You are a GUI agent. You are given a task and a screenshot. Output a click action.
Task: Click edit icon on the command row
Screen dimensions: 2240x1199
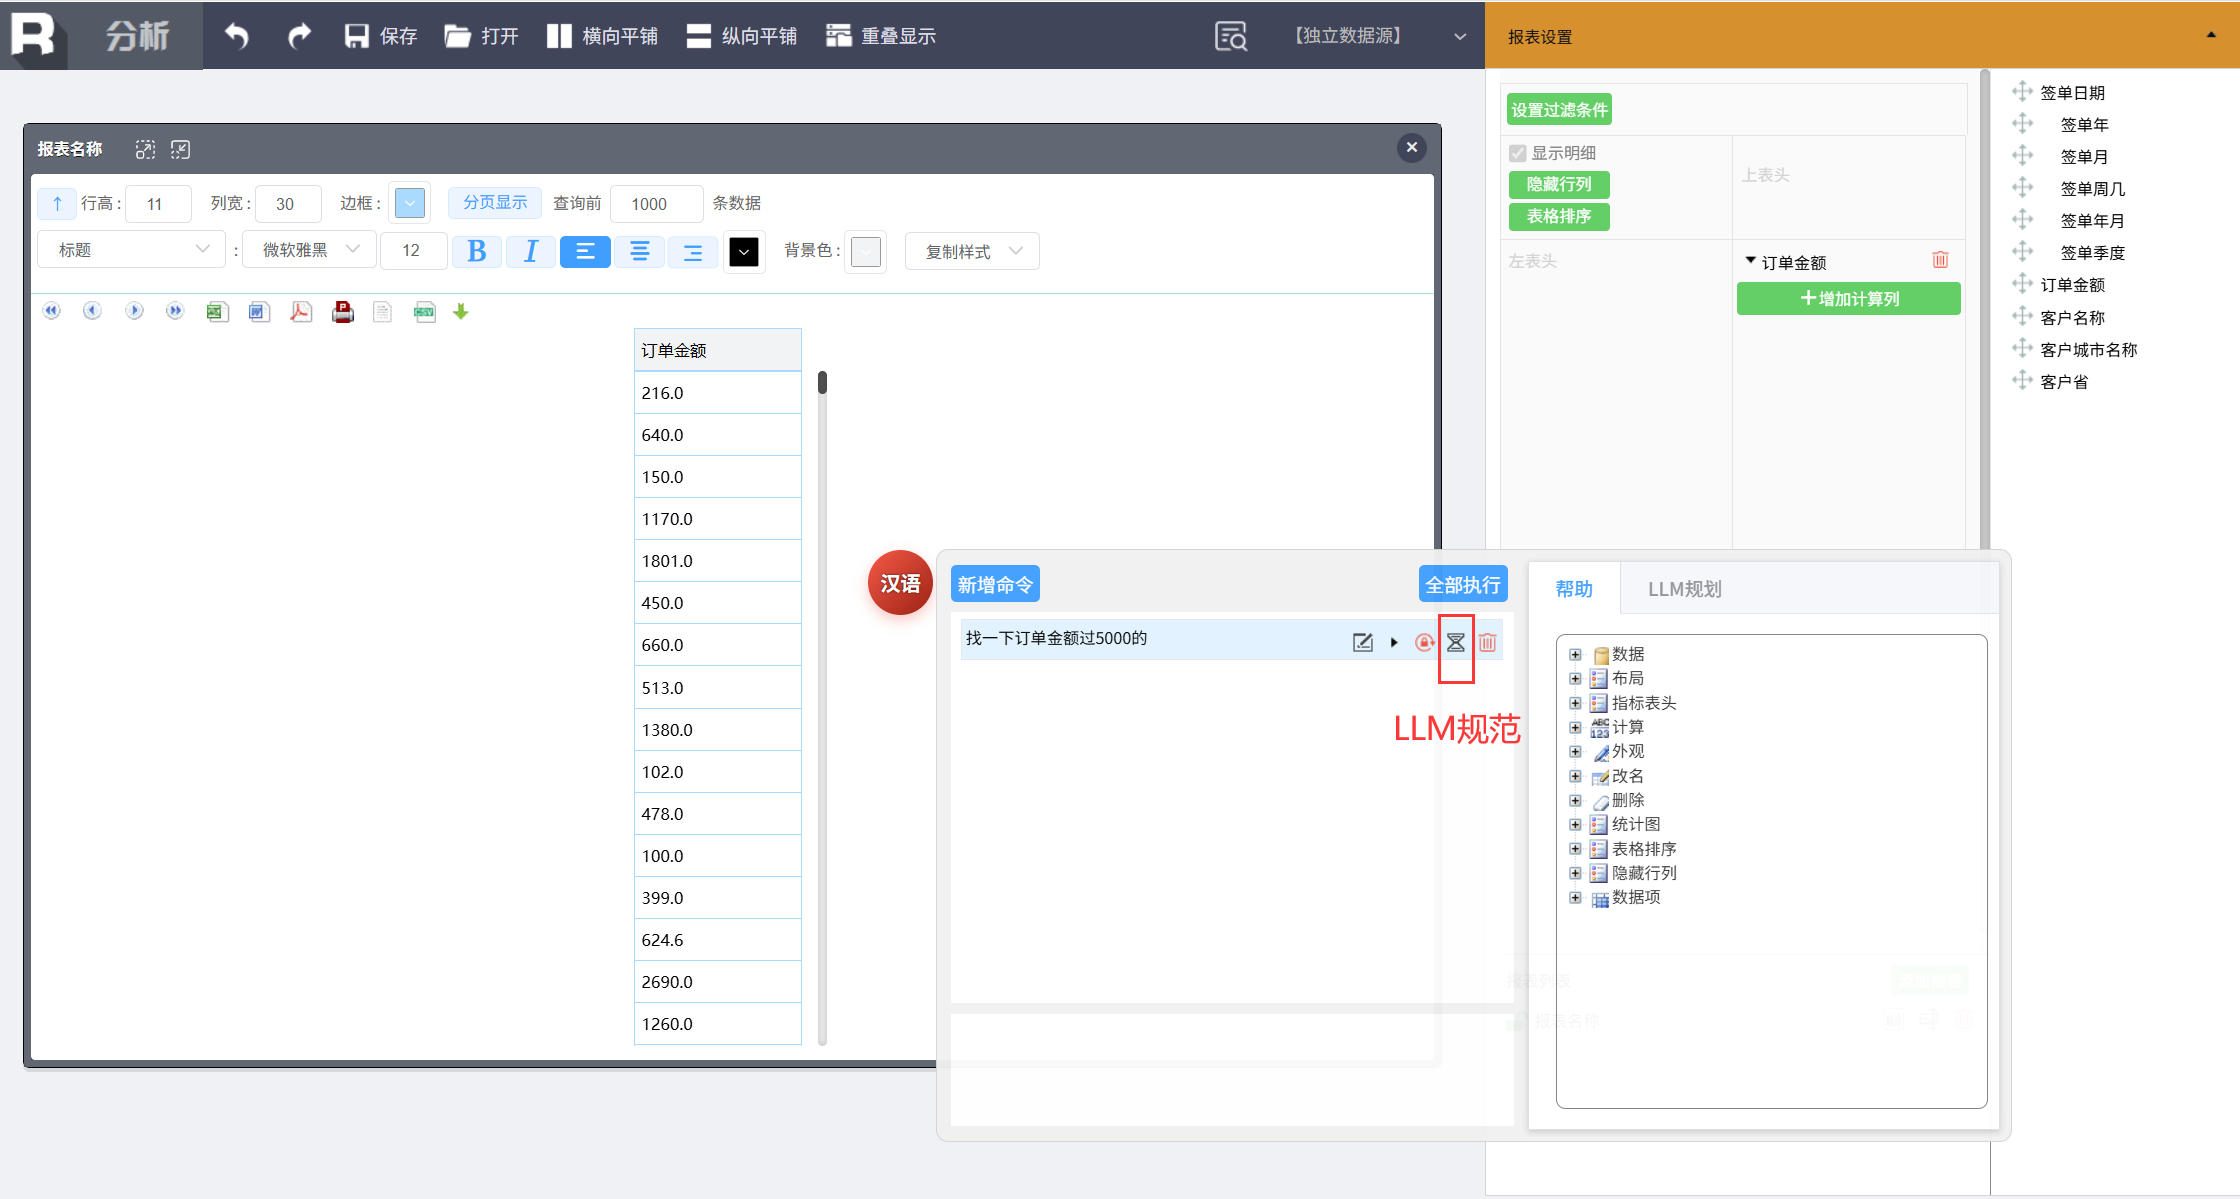tap(1362, 642)
